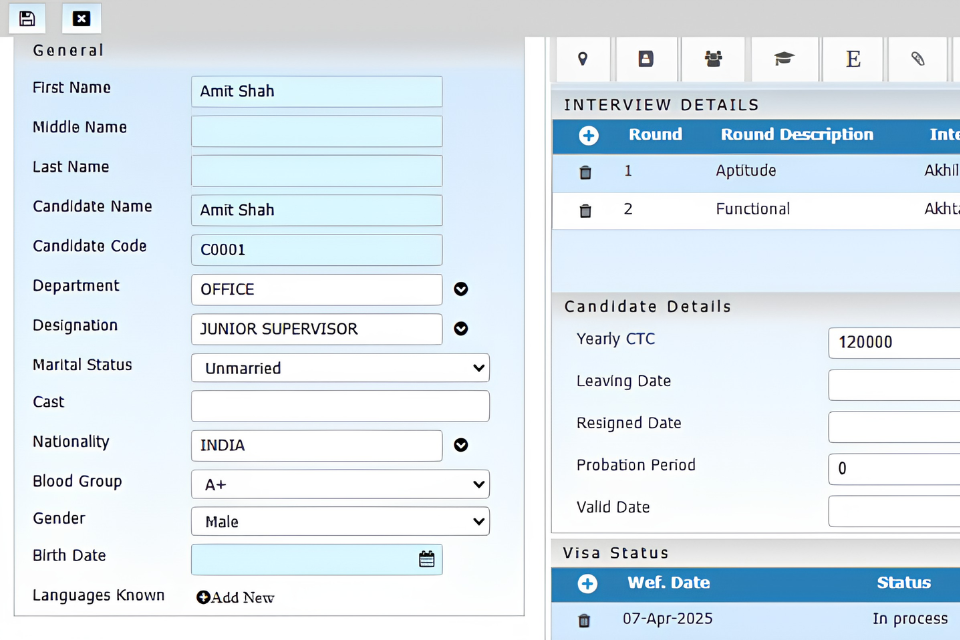
Task: Open the paperclip attachments tab
Action: click(917, 59)
